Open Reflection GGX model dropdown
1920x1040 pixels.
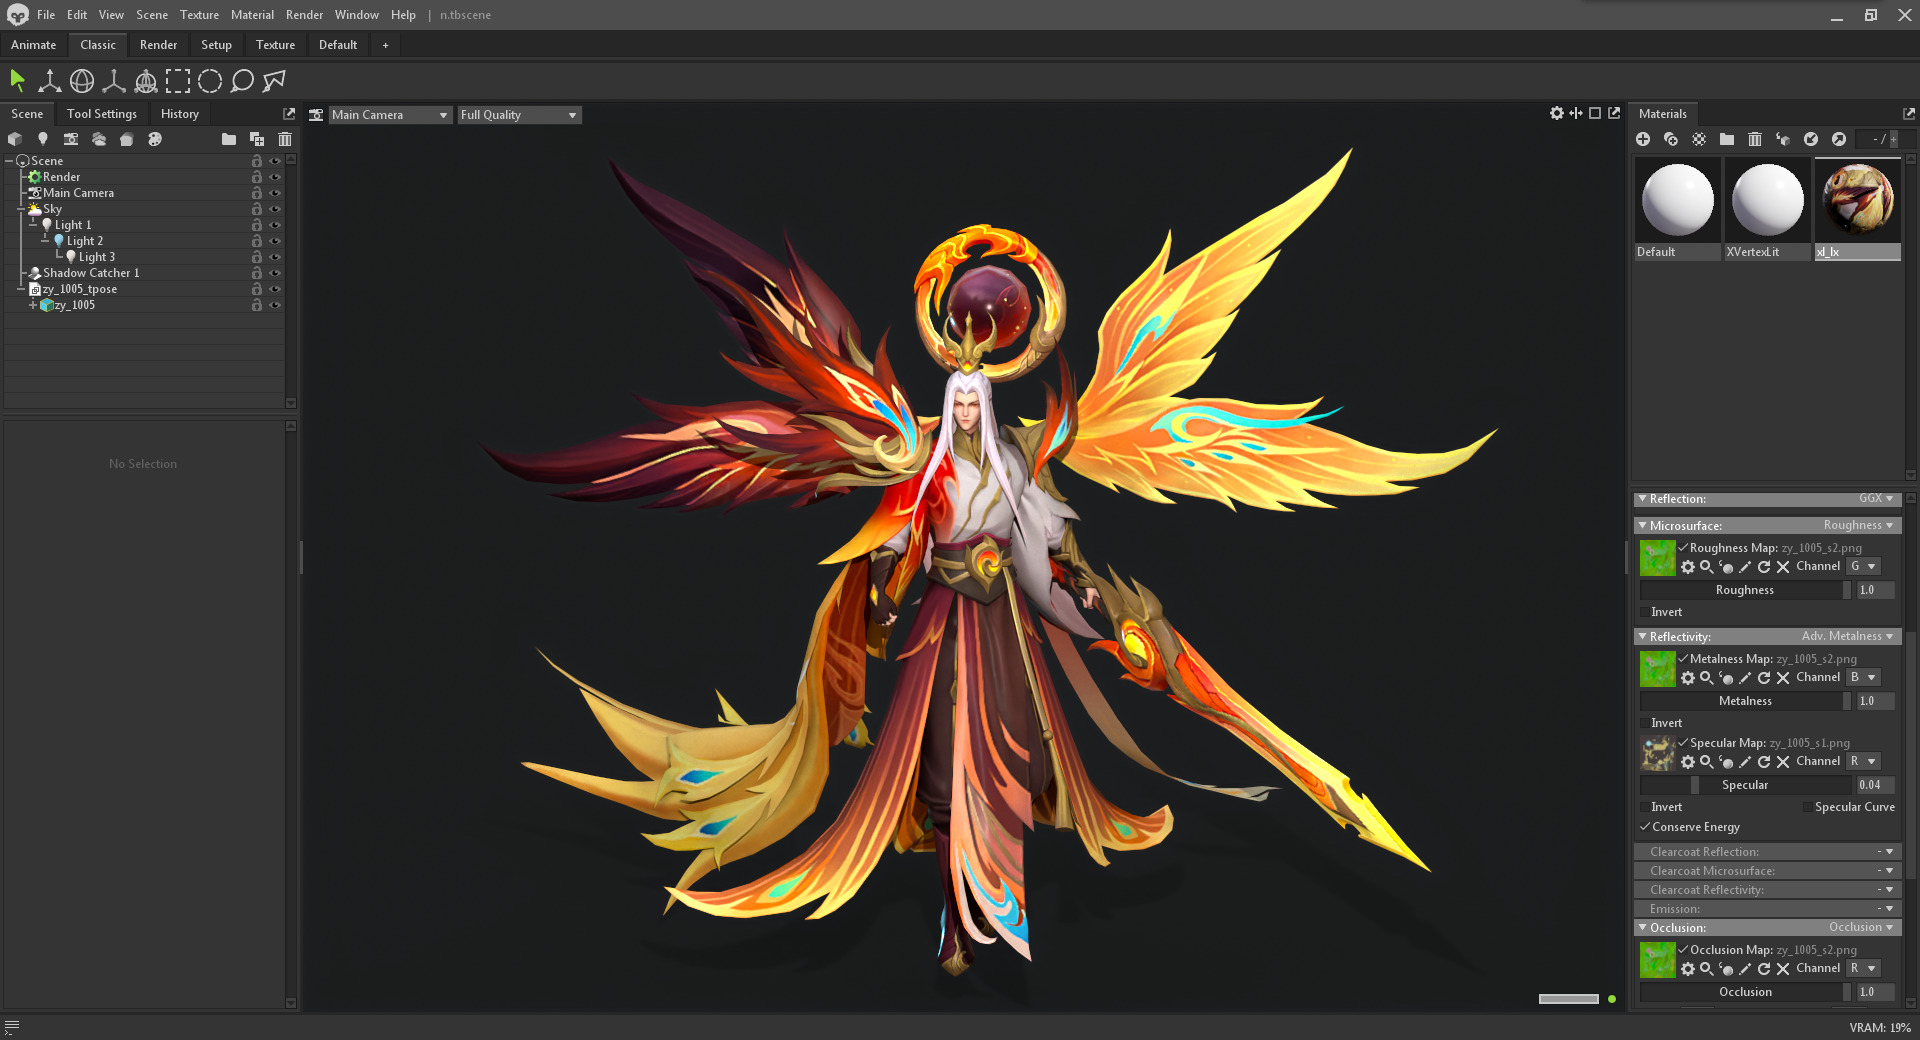(1877, 498)
